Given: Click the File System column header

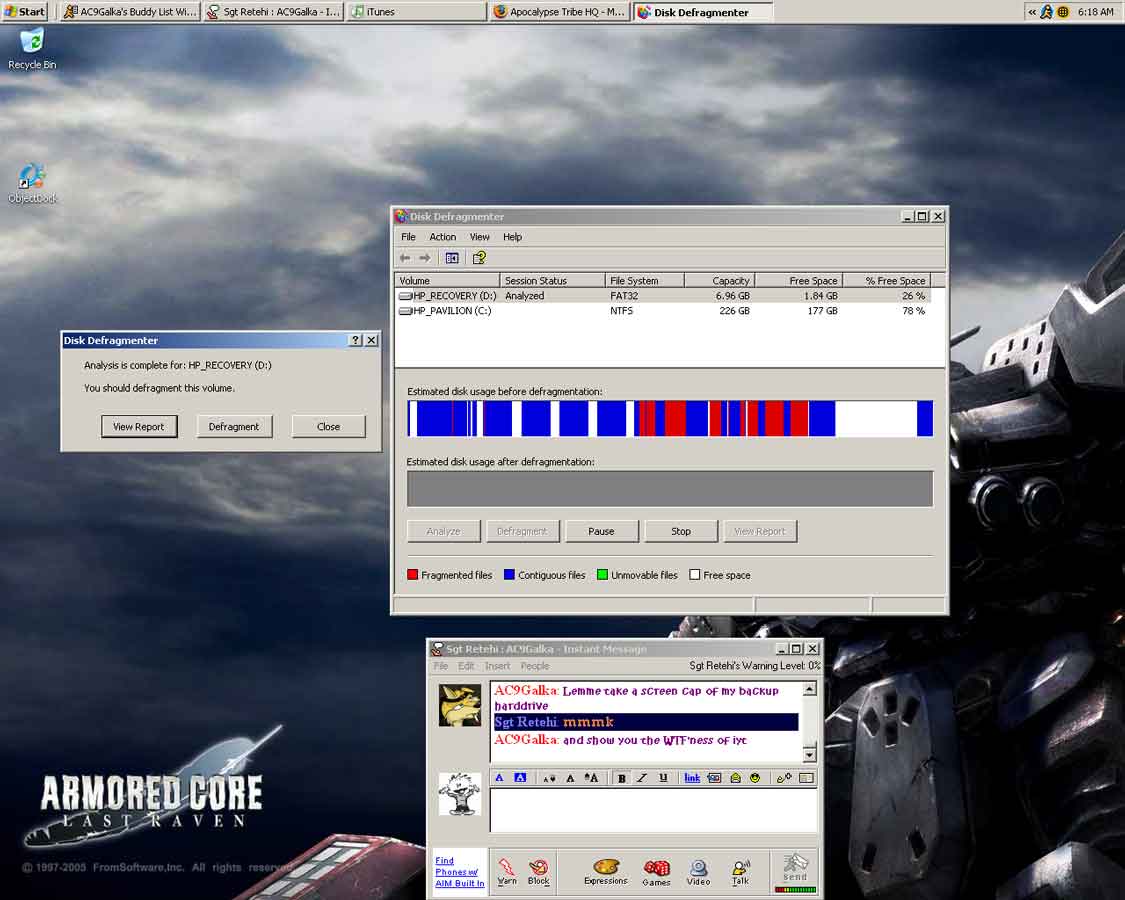Looking at the screenshot, I should tap(644, 281).
